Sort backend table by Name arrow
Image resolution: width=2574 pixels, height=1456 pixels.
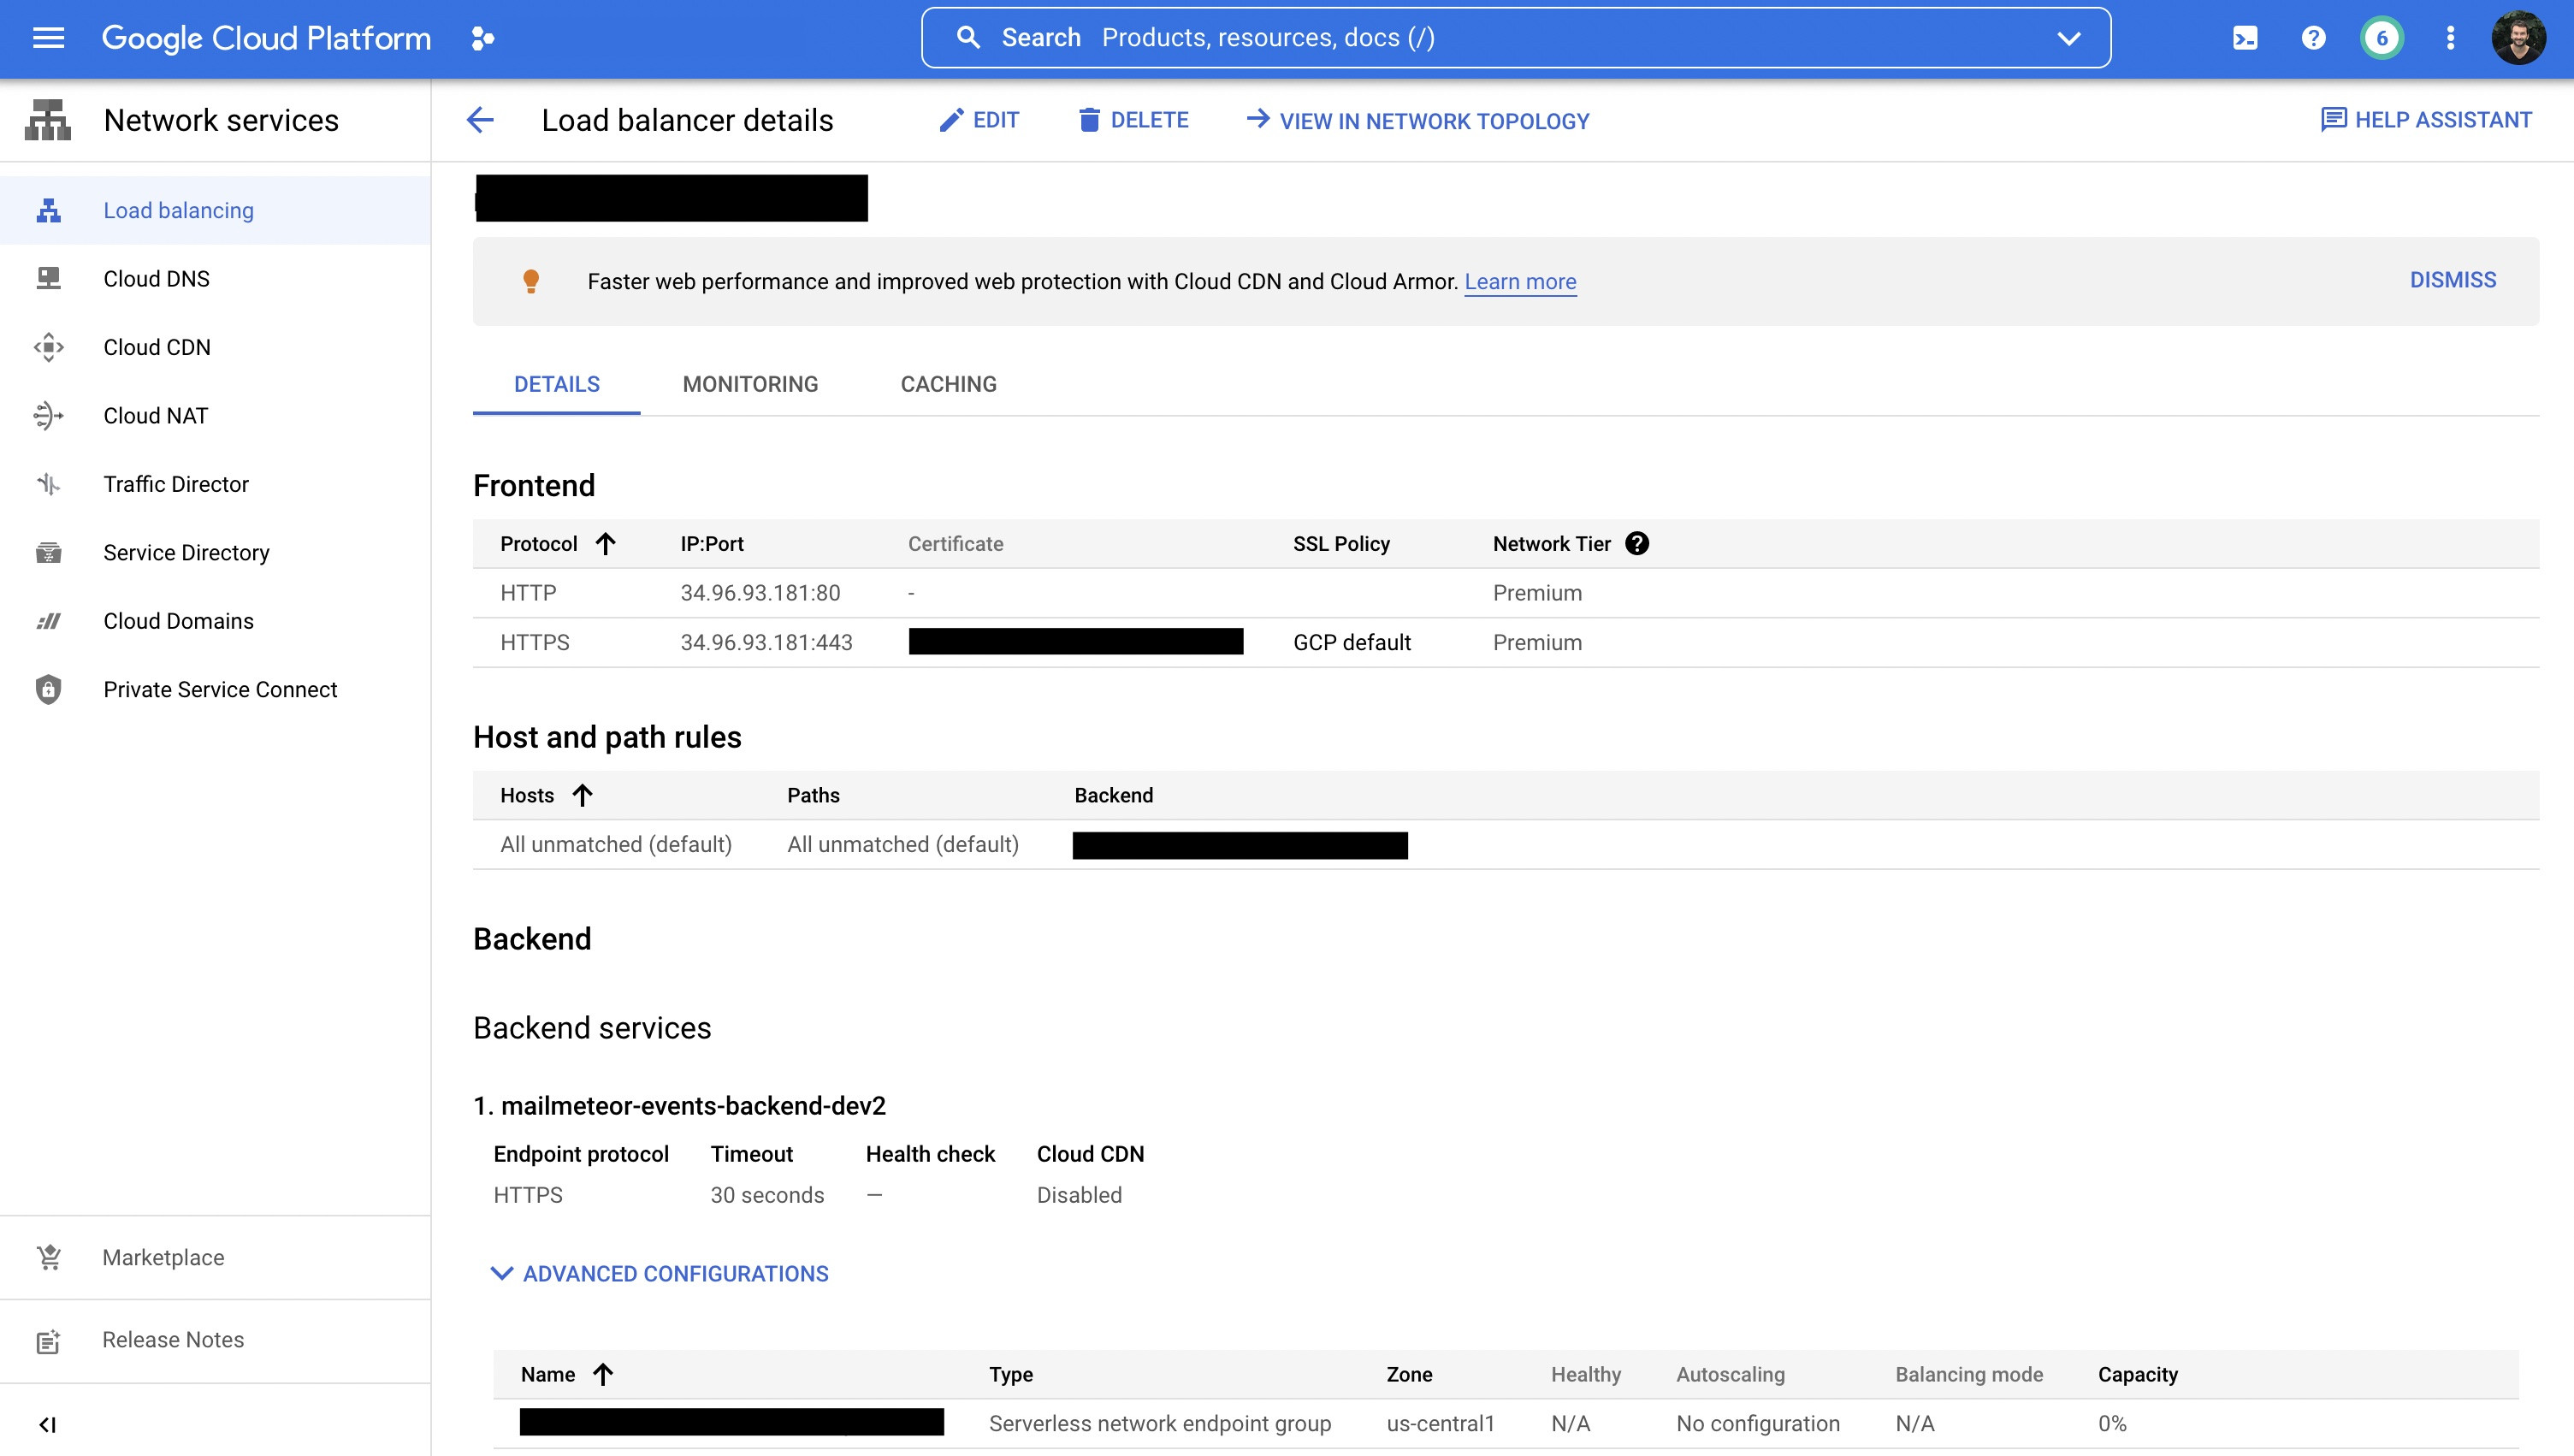click(x=602, y=1374)
